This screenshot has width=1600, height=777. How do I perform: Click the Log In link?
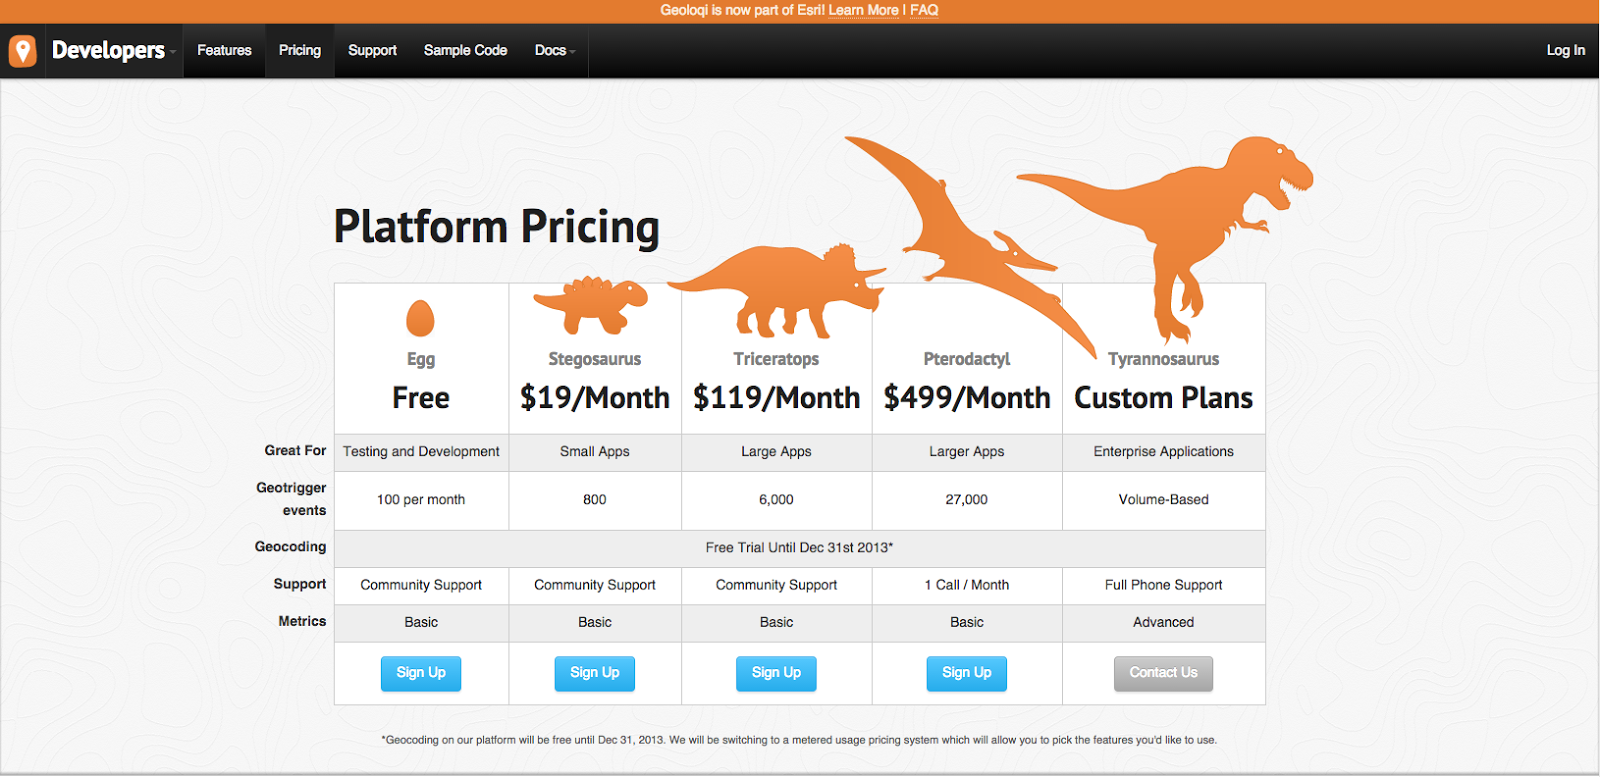tap(1565, 50)
